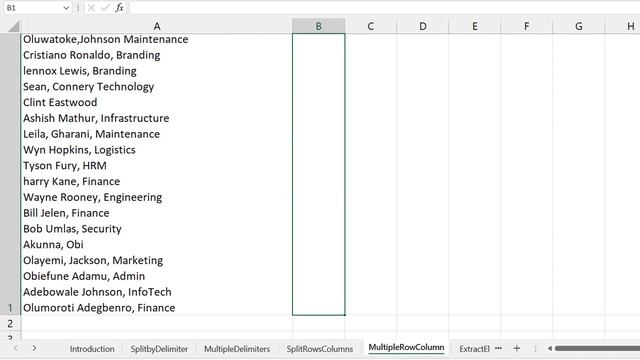Open the SplitRowsColumns sheet tab

click(x=320, y=349)
